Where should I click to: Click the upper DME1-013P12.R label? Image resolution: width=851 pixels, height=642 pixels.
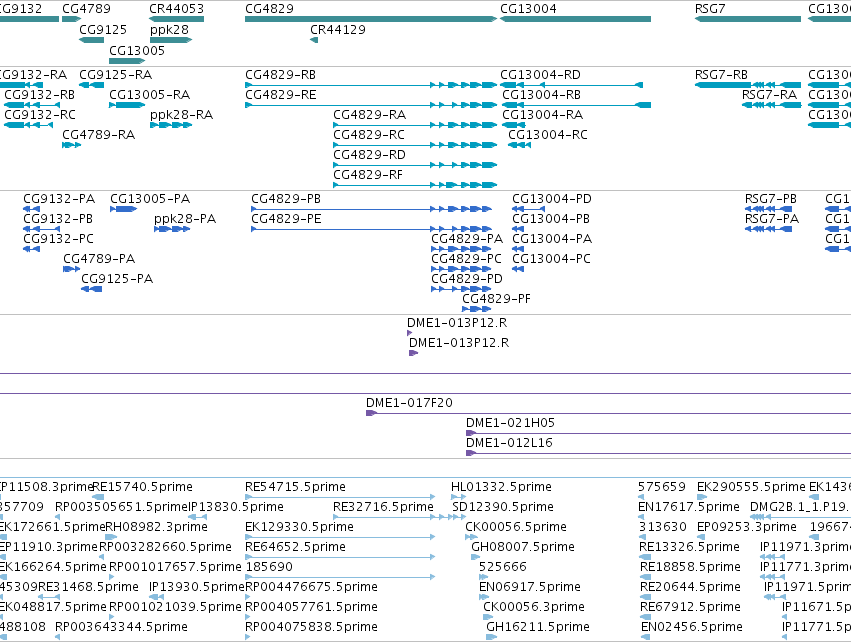[x=457, y=322]
